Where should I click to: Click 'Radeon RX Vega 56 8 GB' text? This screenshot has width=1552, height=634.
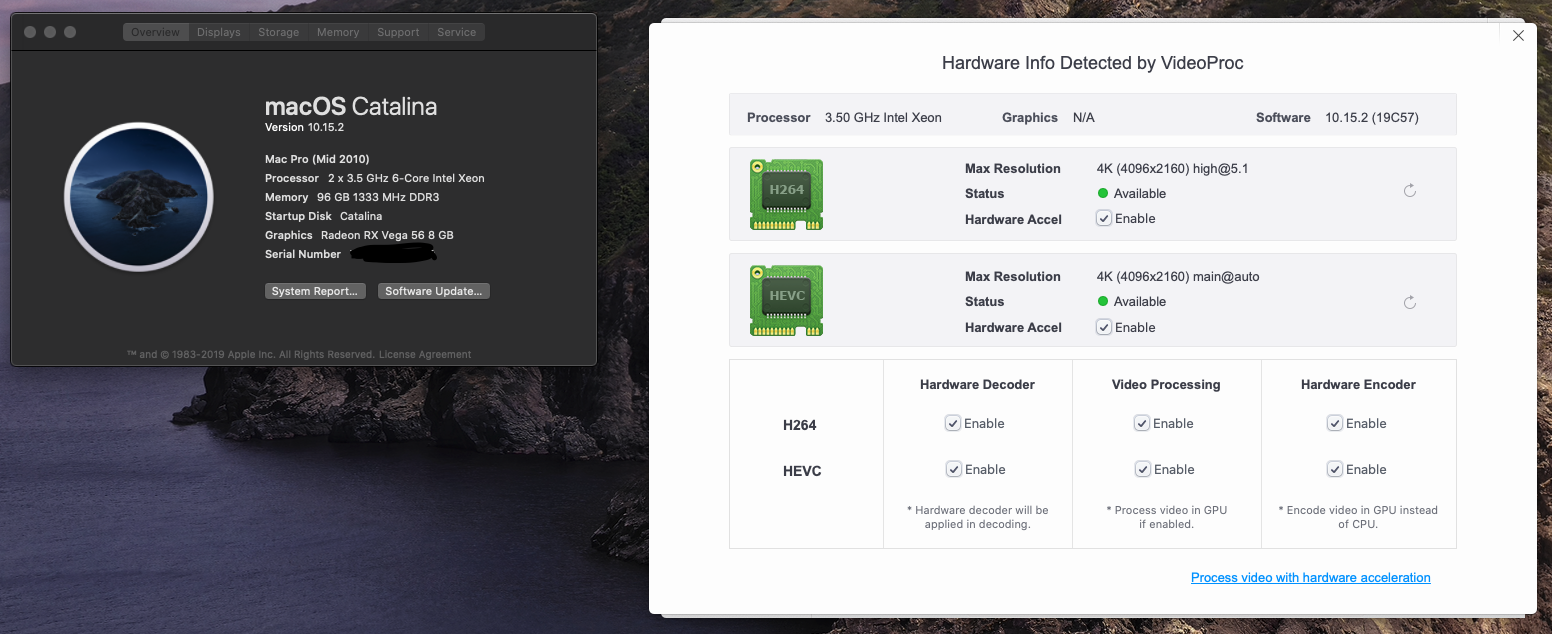click(x=387, y=235)
